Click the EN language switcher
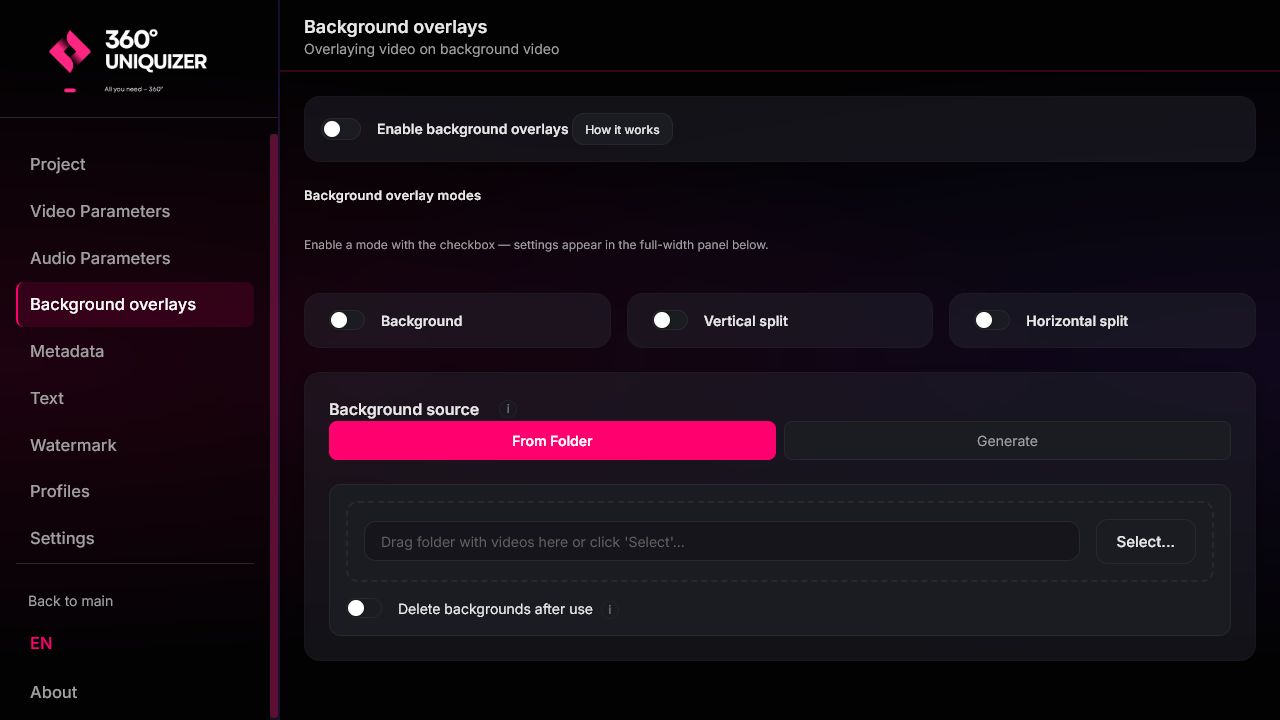1280x720 pixels. click(41, 643)
